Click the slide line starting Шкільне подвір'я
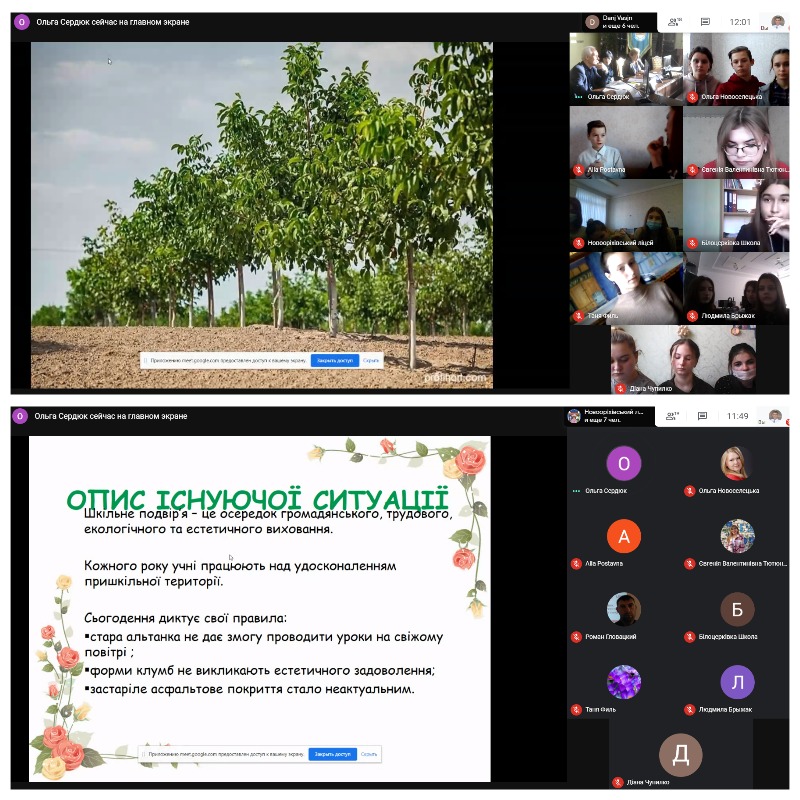This screenshot has width=800, height=800. (x=268, y=521)
